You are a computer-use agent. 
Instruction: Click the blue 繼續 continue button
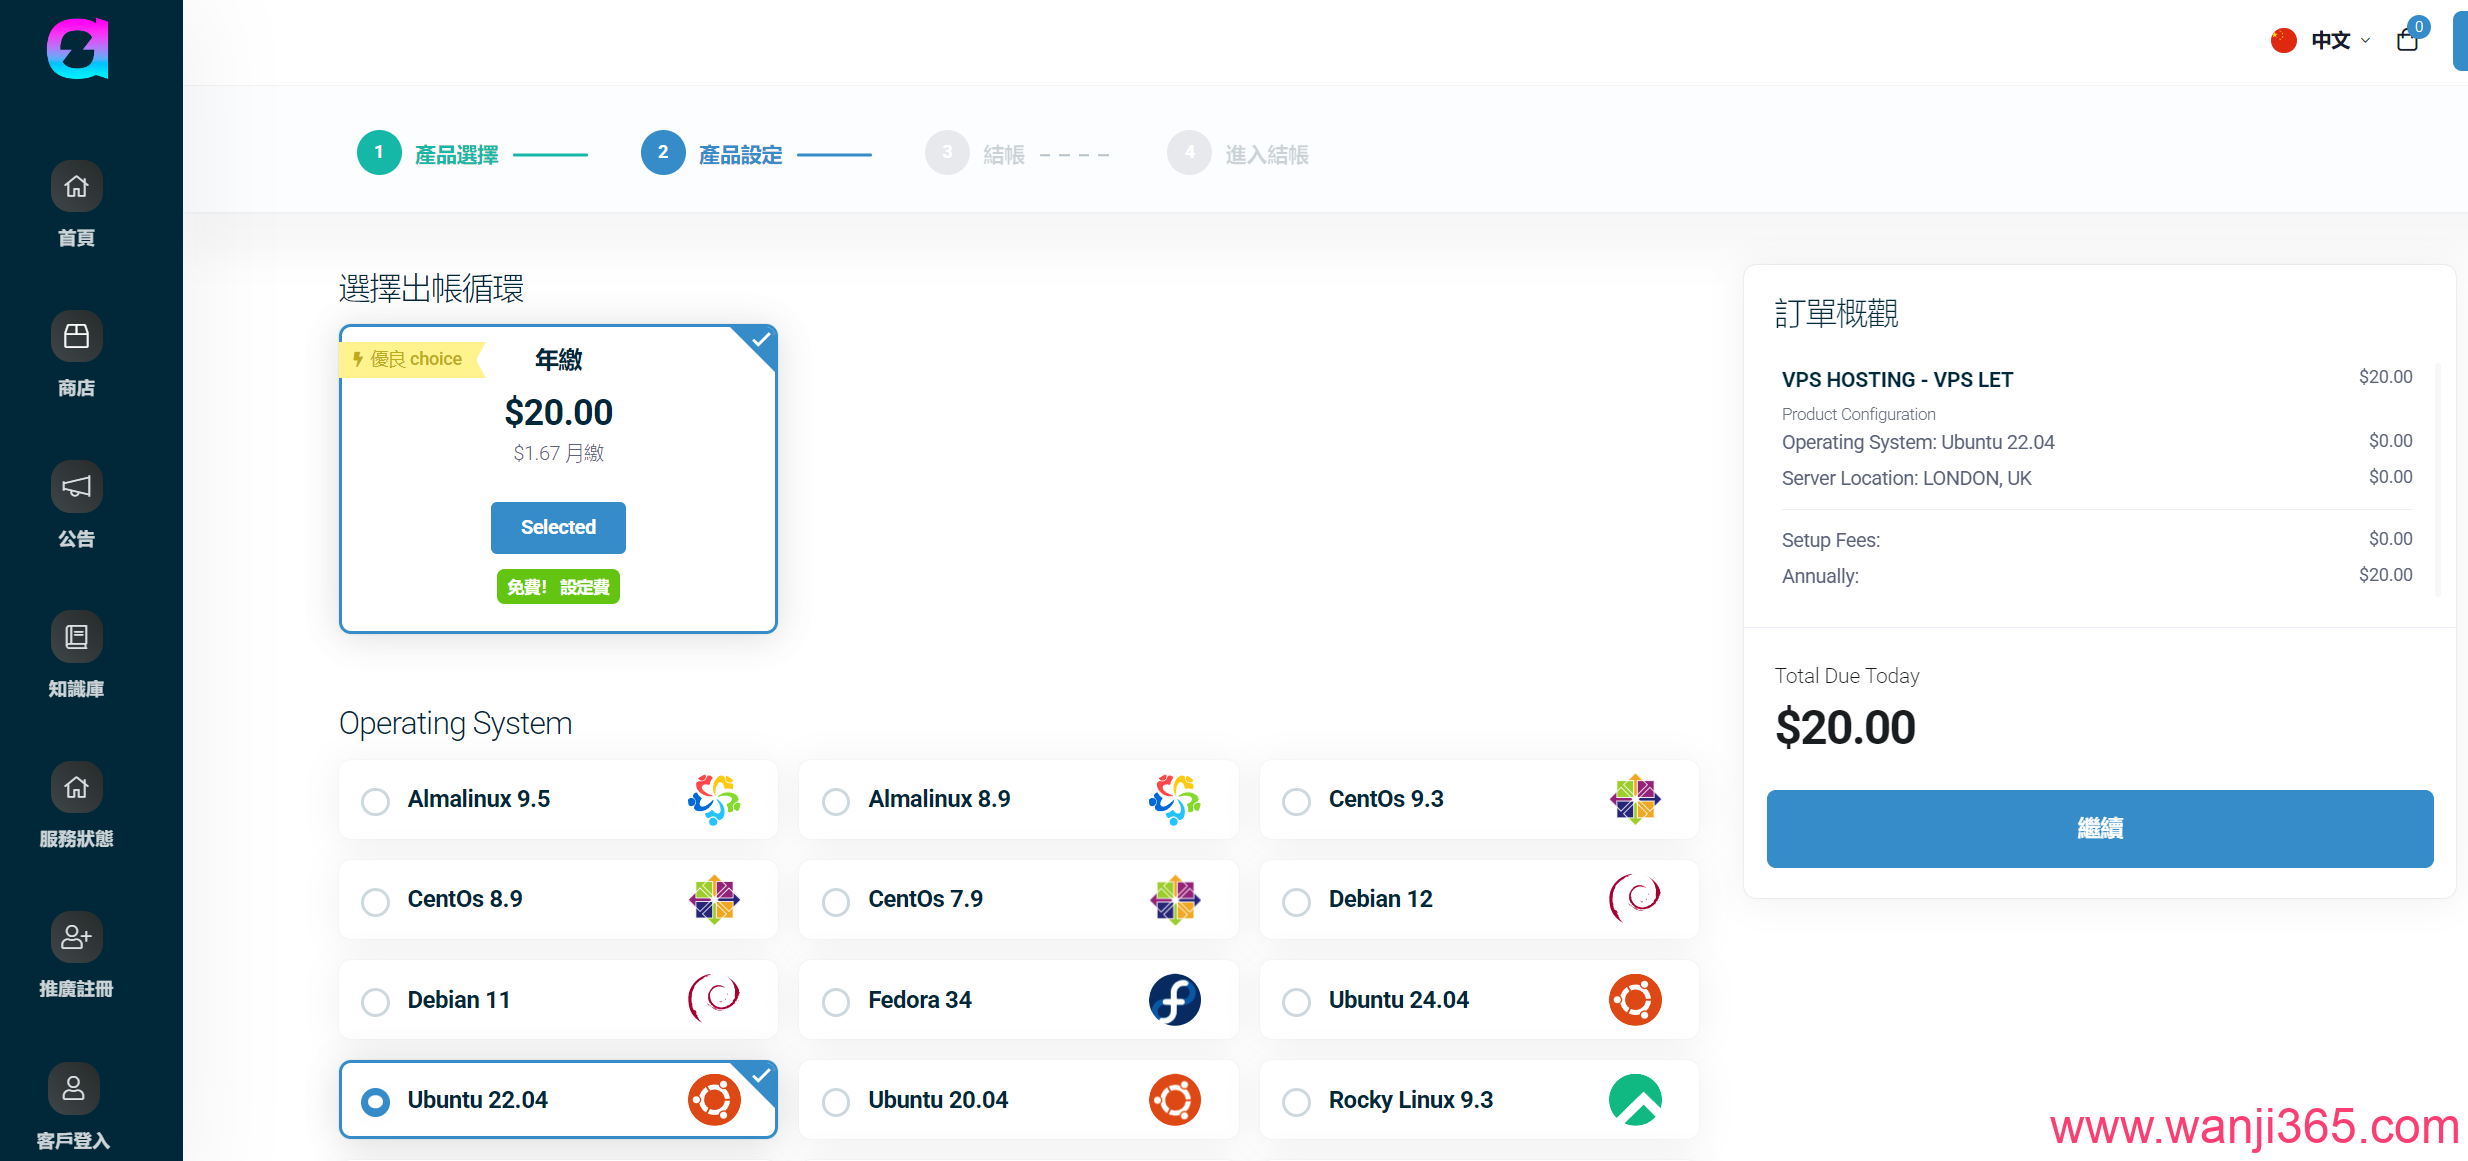click(2100, 828)
